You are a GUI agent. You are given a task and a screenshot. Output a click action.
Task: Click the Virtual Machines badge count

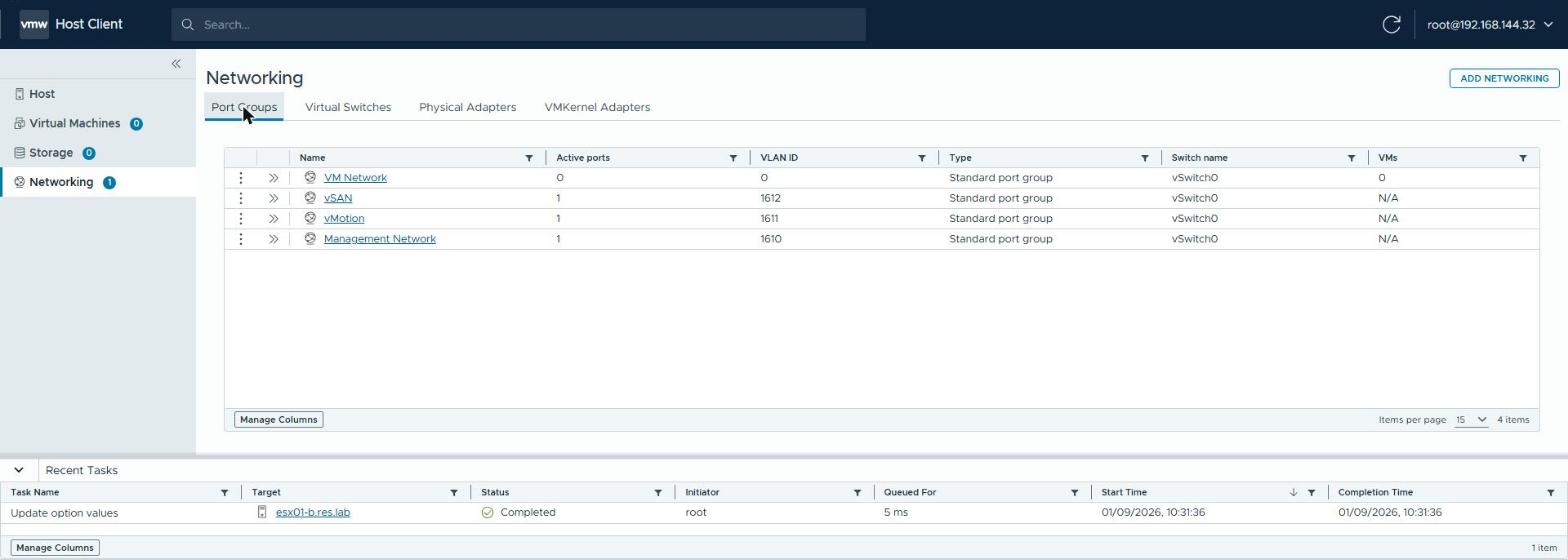point(136,124)
